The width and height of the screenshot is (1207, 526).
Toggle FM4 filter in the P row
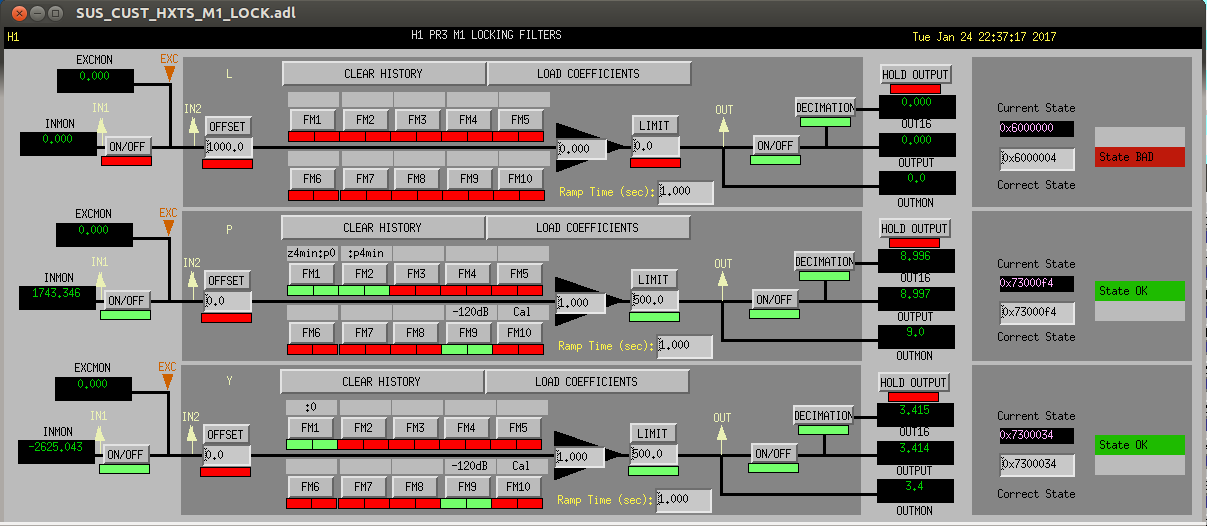(468, 274)
